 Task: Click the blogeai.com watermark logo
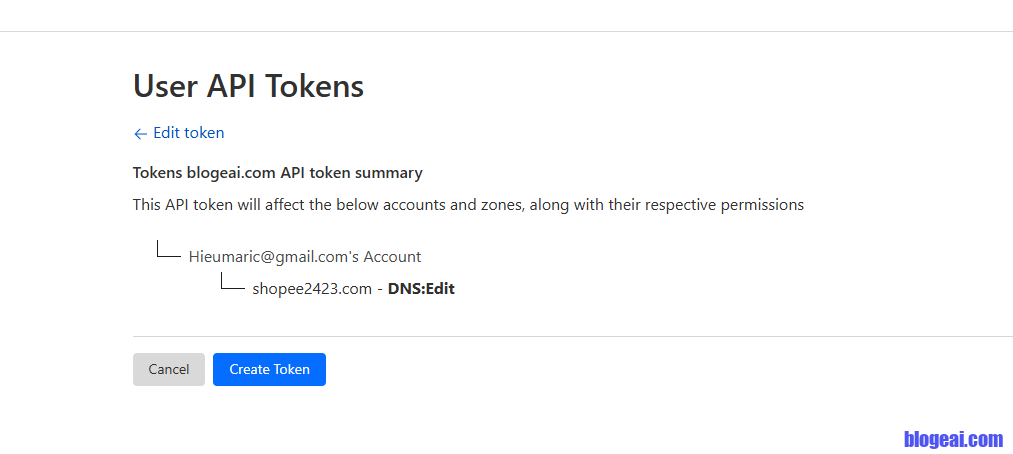(953, 439)
